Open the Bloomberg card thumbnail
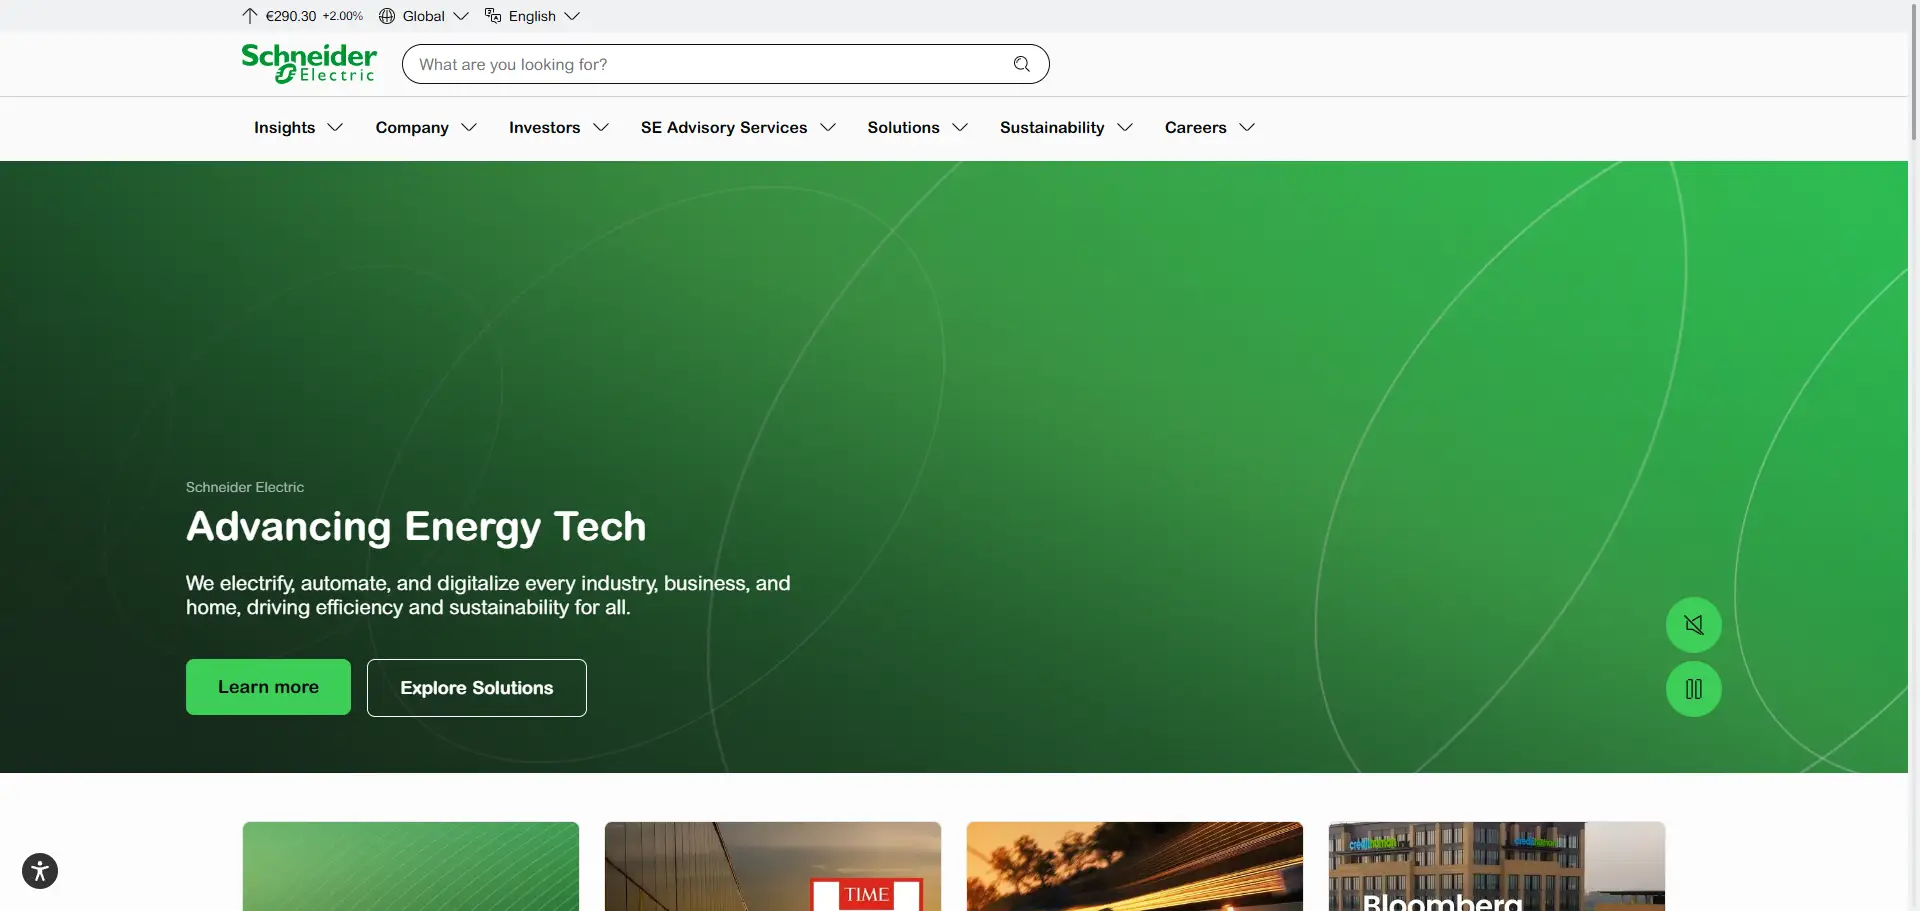The width and height of the screenshot is (1920, 911). [1497, 866]
